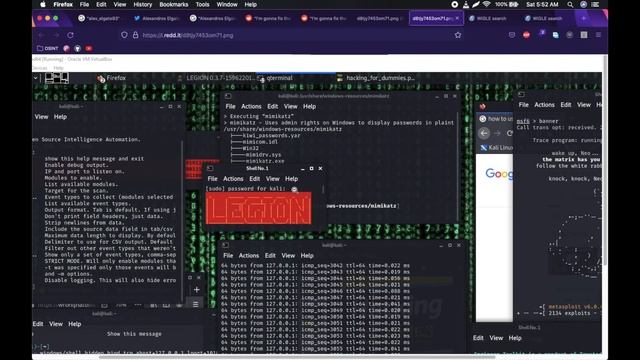Open the YouTube bookmark icon

[x=89, y=48]
